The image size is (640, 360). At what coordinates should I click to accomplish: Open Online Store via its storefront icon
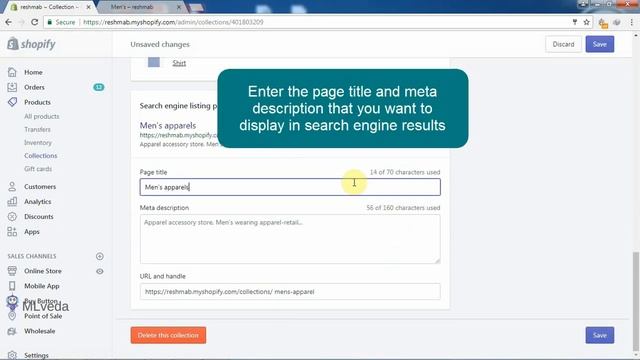click(12, 271)
